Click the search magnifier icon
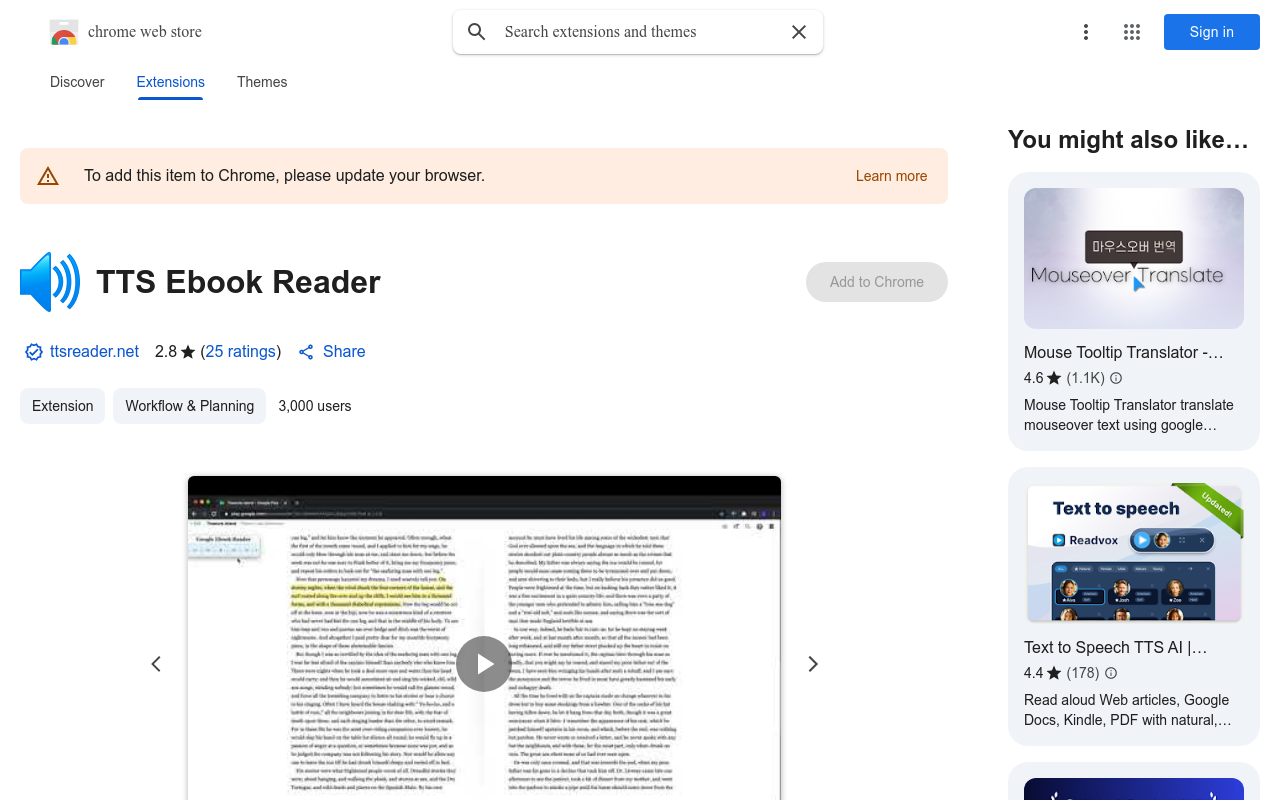 pos(477,32)
